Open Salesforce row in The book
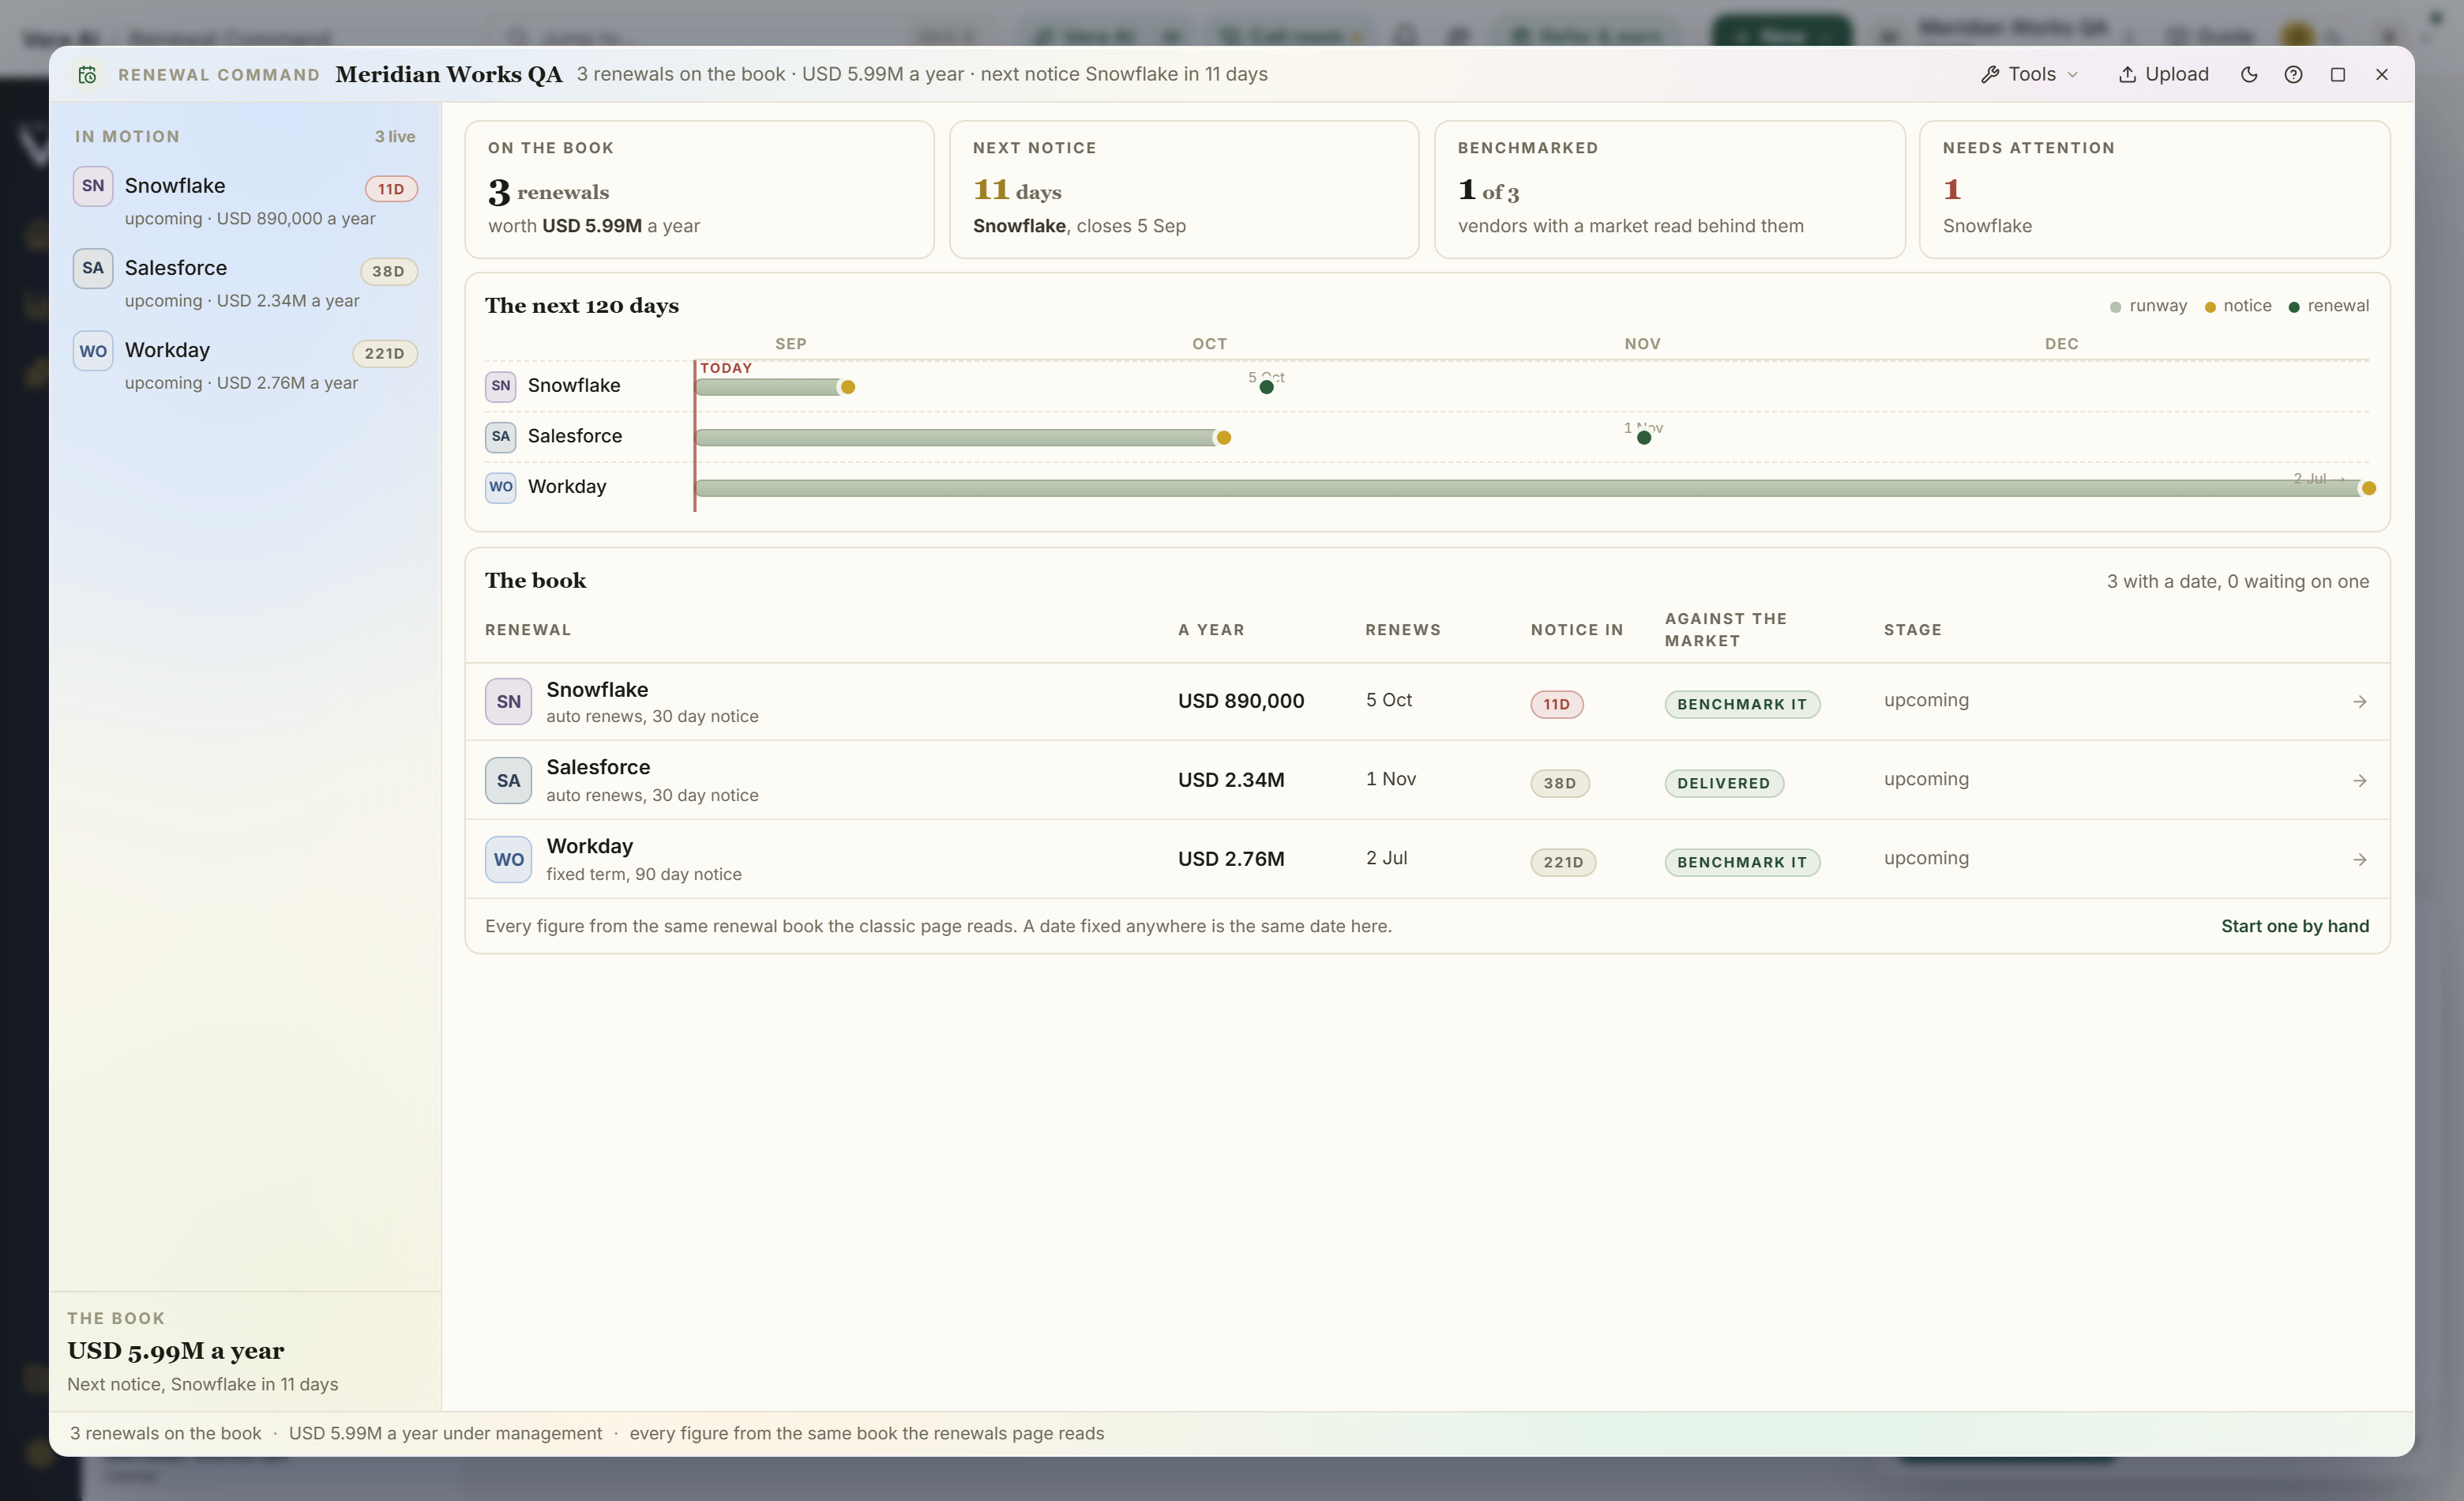Image resolution: width=2464 pixels, height=1501 pixels. [1427, 780]
